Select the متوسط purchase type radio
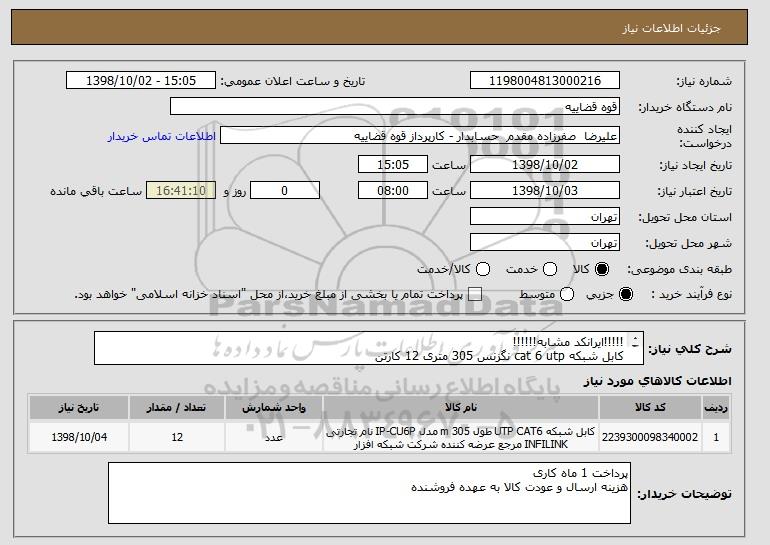Viewport: 770px width, 545px height. click(567, 294)
